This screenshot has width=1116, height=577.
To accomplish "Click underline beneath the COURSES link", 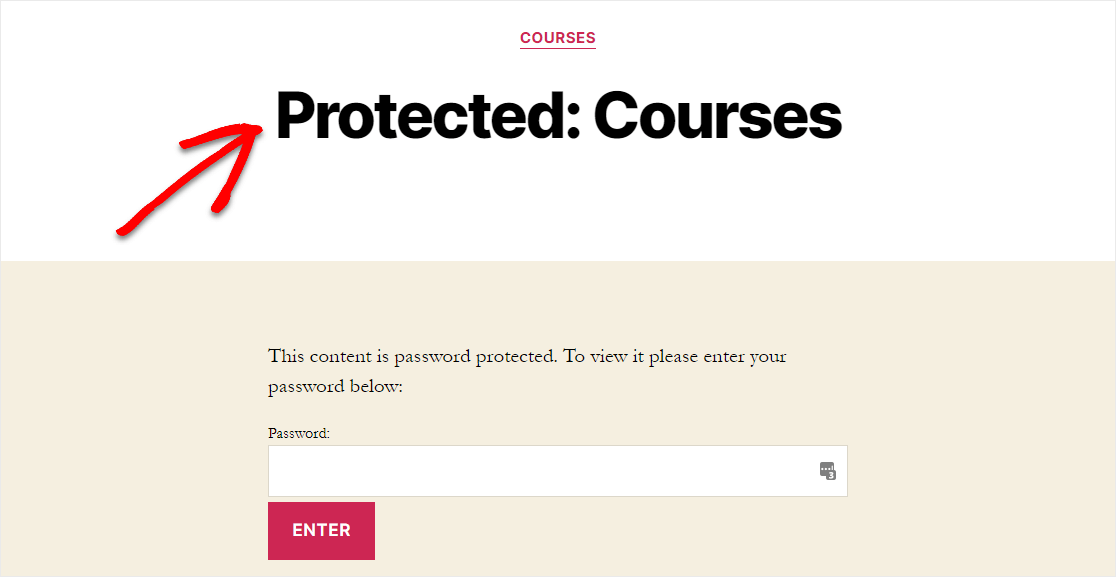I will click(x=557, y=48).
